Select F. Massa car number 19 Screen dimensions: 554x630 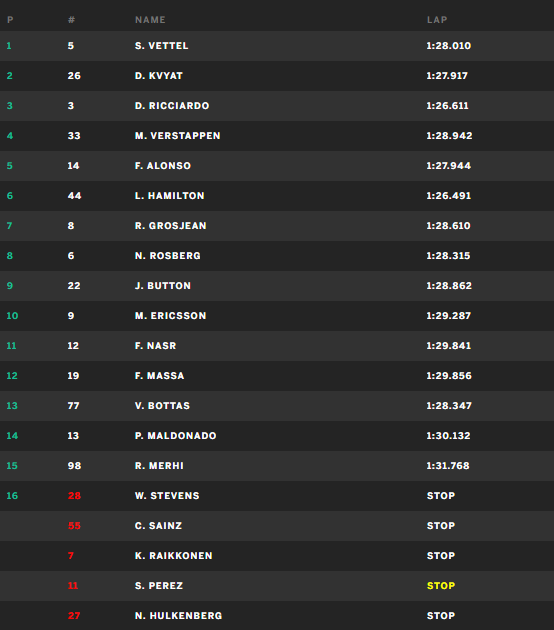tap(73, 376)
